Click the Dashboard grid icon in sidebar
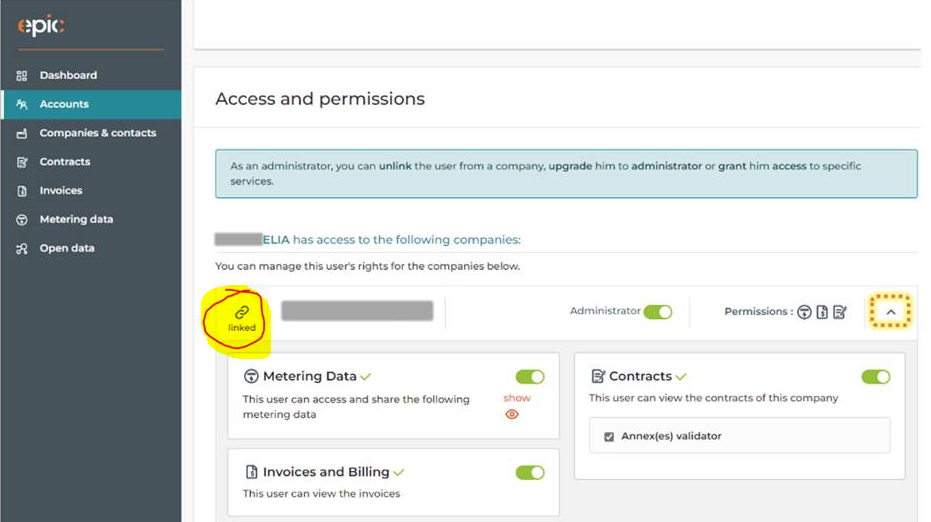This screenshot has height=522, width=931. tap(22, 75)
